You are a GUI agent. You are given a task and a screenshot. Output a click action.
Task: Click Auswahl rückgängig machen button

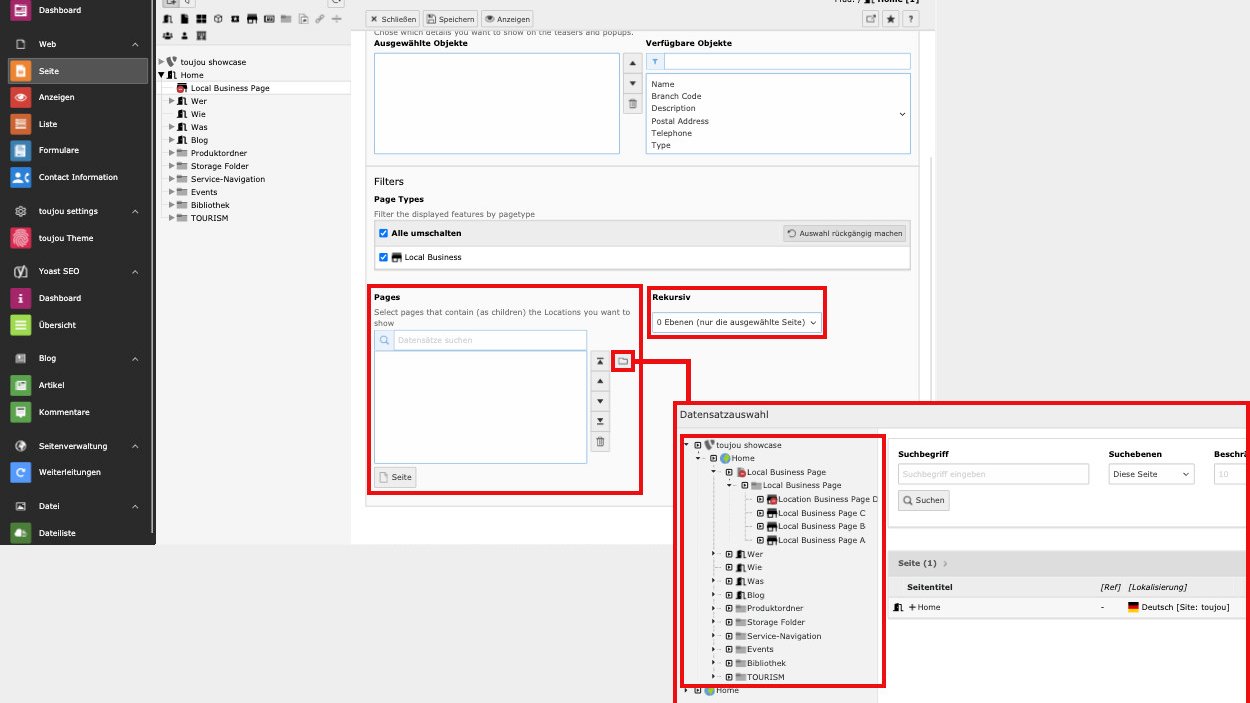coord(844,233)
